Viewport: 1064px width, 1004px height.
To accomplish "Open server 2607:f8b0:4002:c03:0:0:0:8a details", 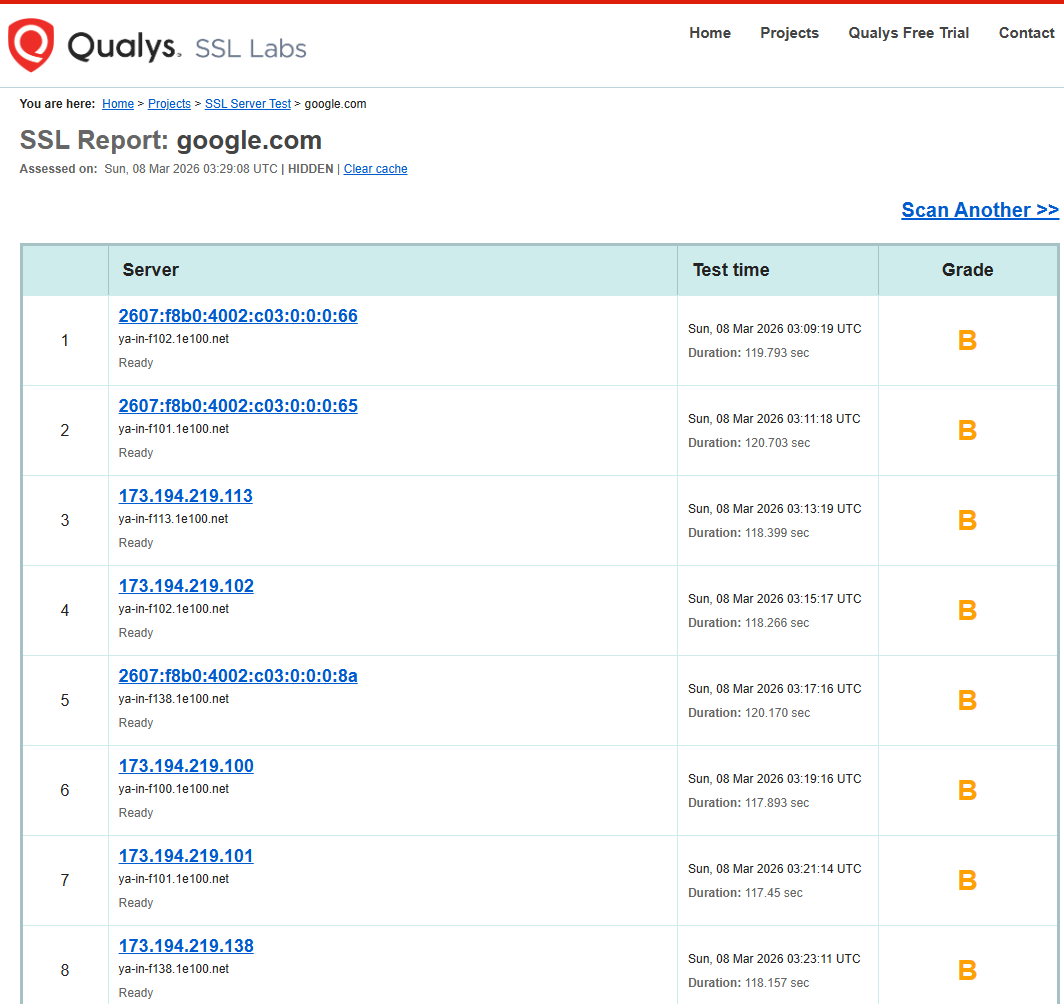I will [238, 676].
